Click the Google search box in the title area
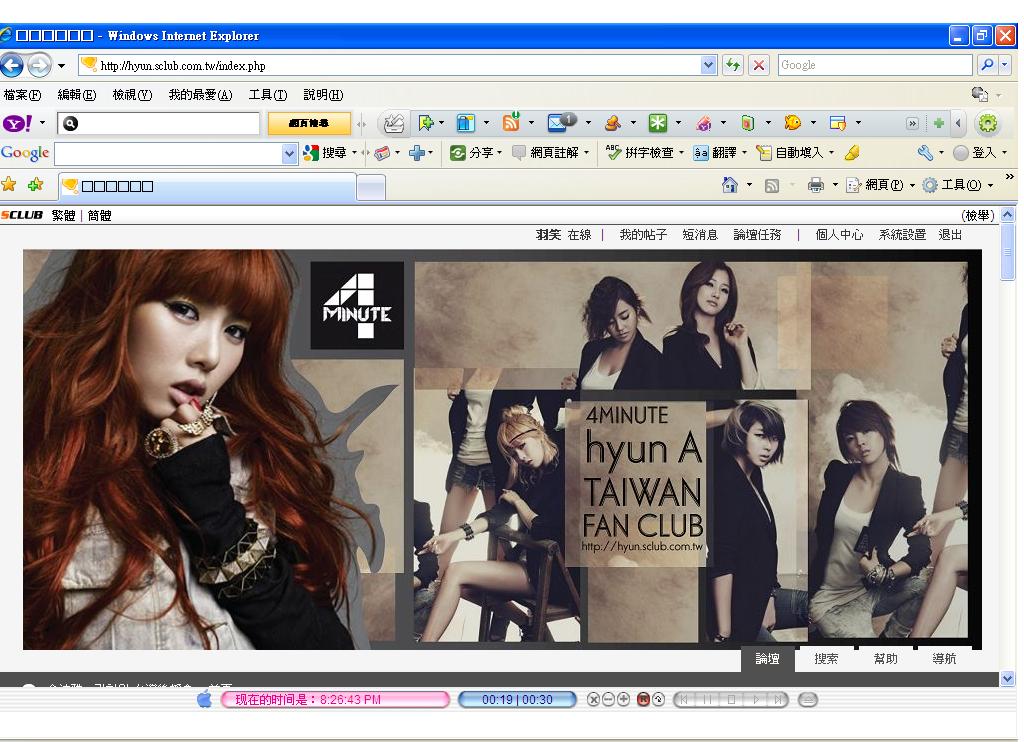Screen dimensions: 1024x742 (x=875, y=65)
